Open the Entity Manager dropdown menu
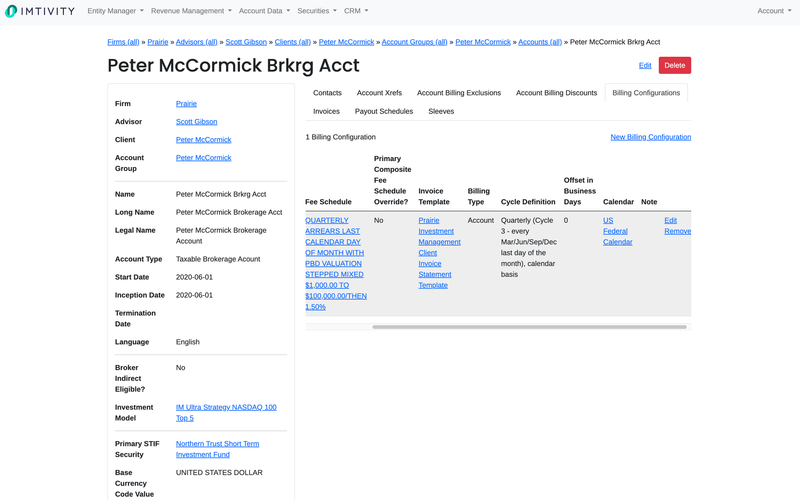Viewport: 800px width, 500px height. pyautogui.click(x=115, y=11)
